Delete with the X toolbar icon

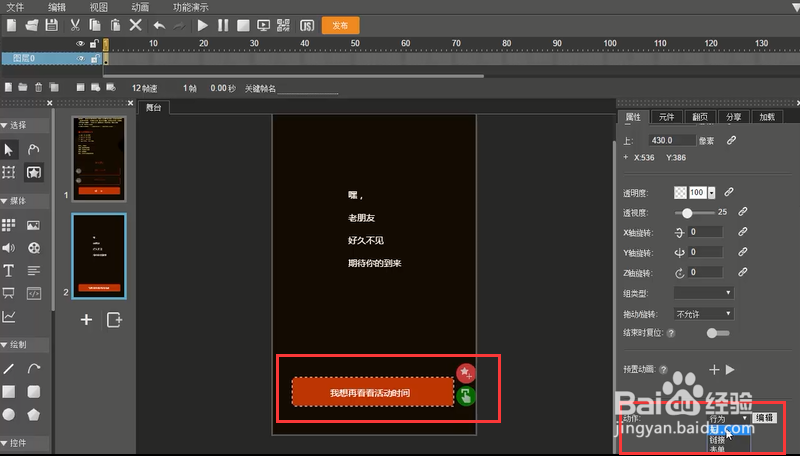(x=135, y=25)
